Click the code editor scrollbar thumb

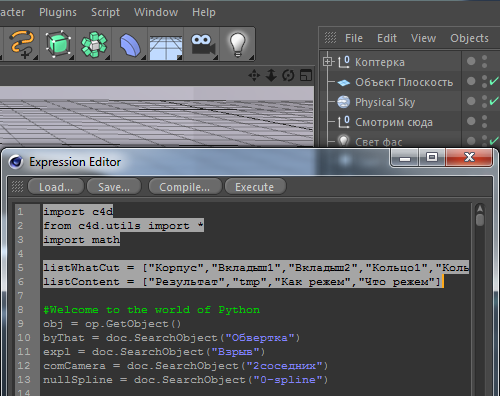point(480,220)
